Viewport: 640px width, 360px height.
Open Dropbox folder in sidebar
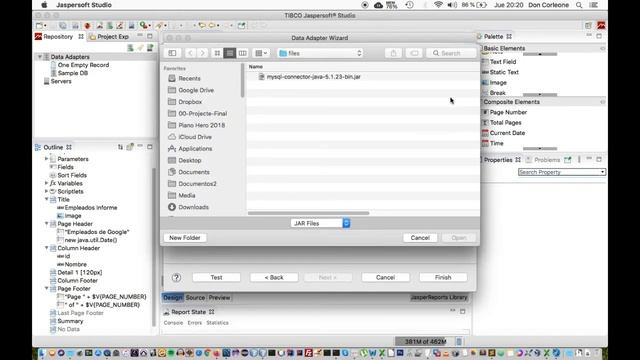[190, 102]
